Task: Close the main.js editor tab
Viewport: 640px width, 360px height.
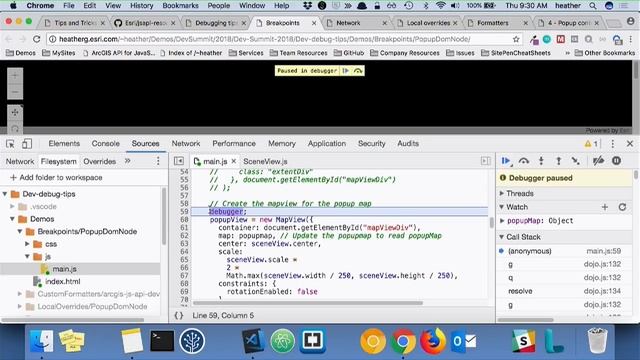Action: pyautogui.click(x=233, y=162)
